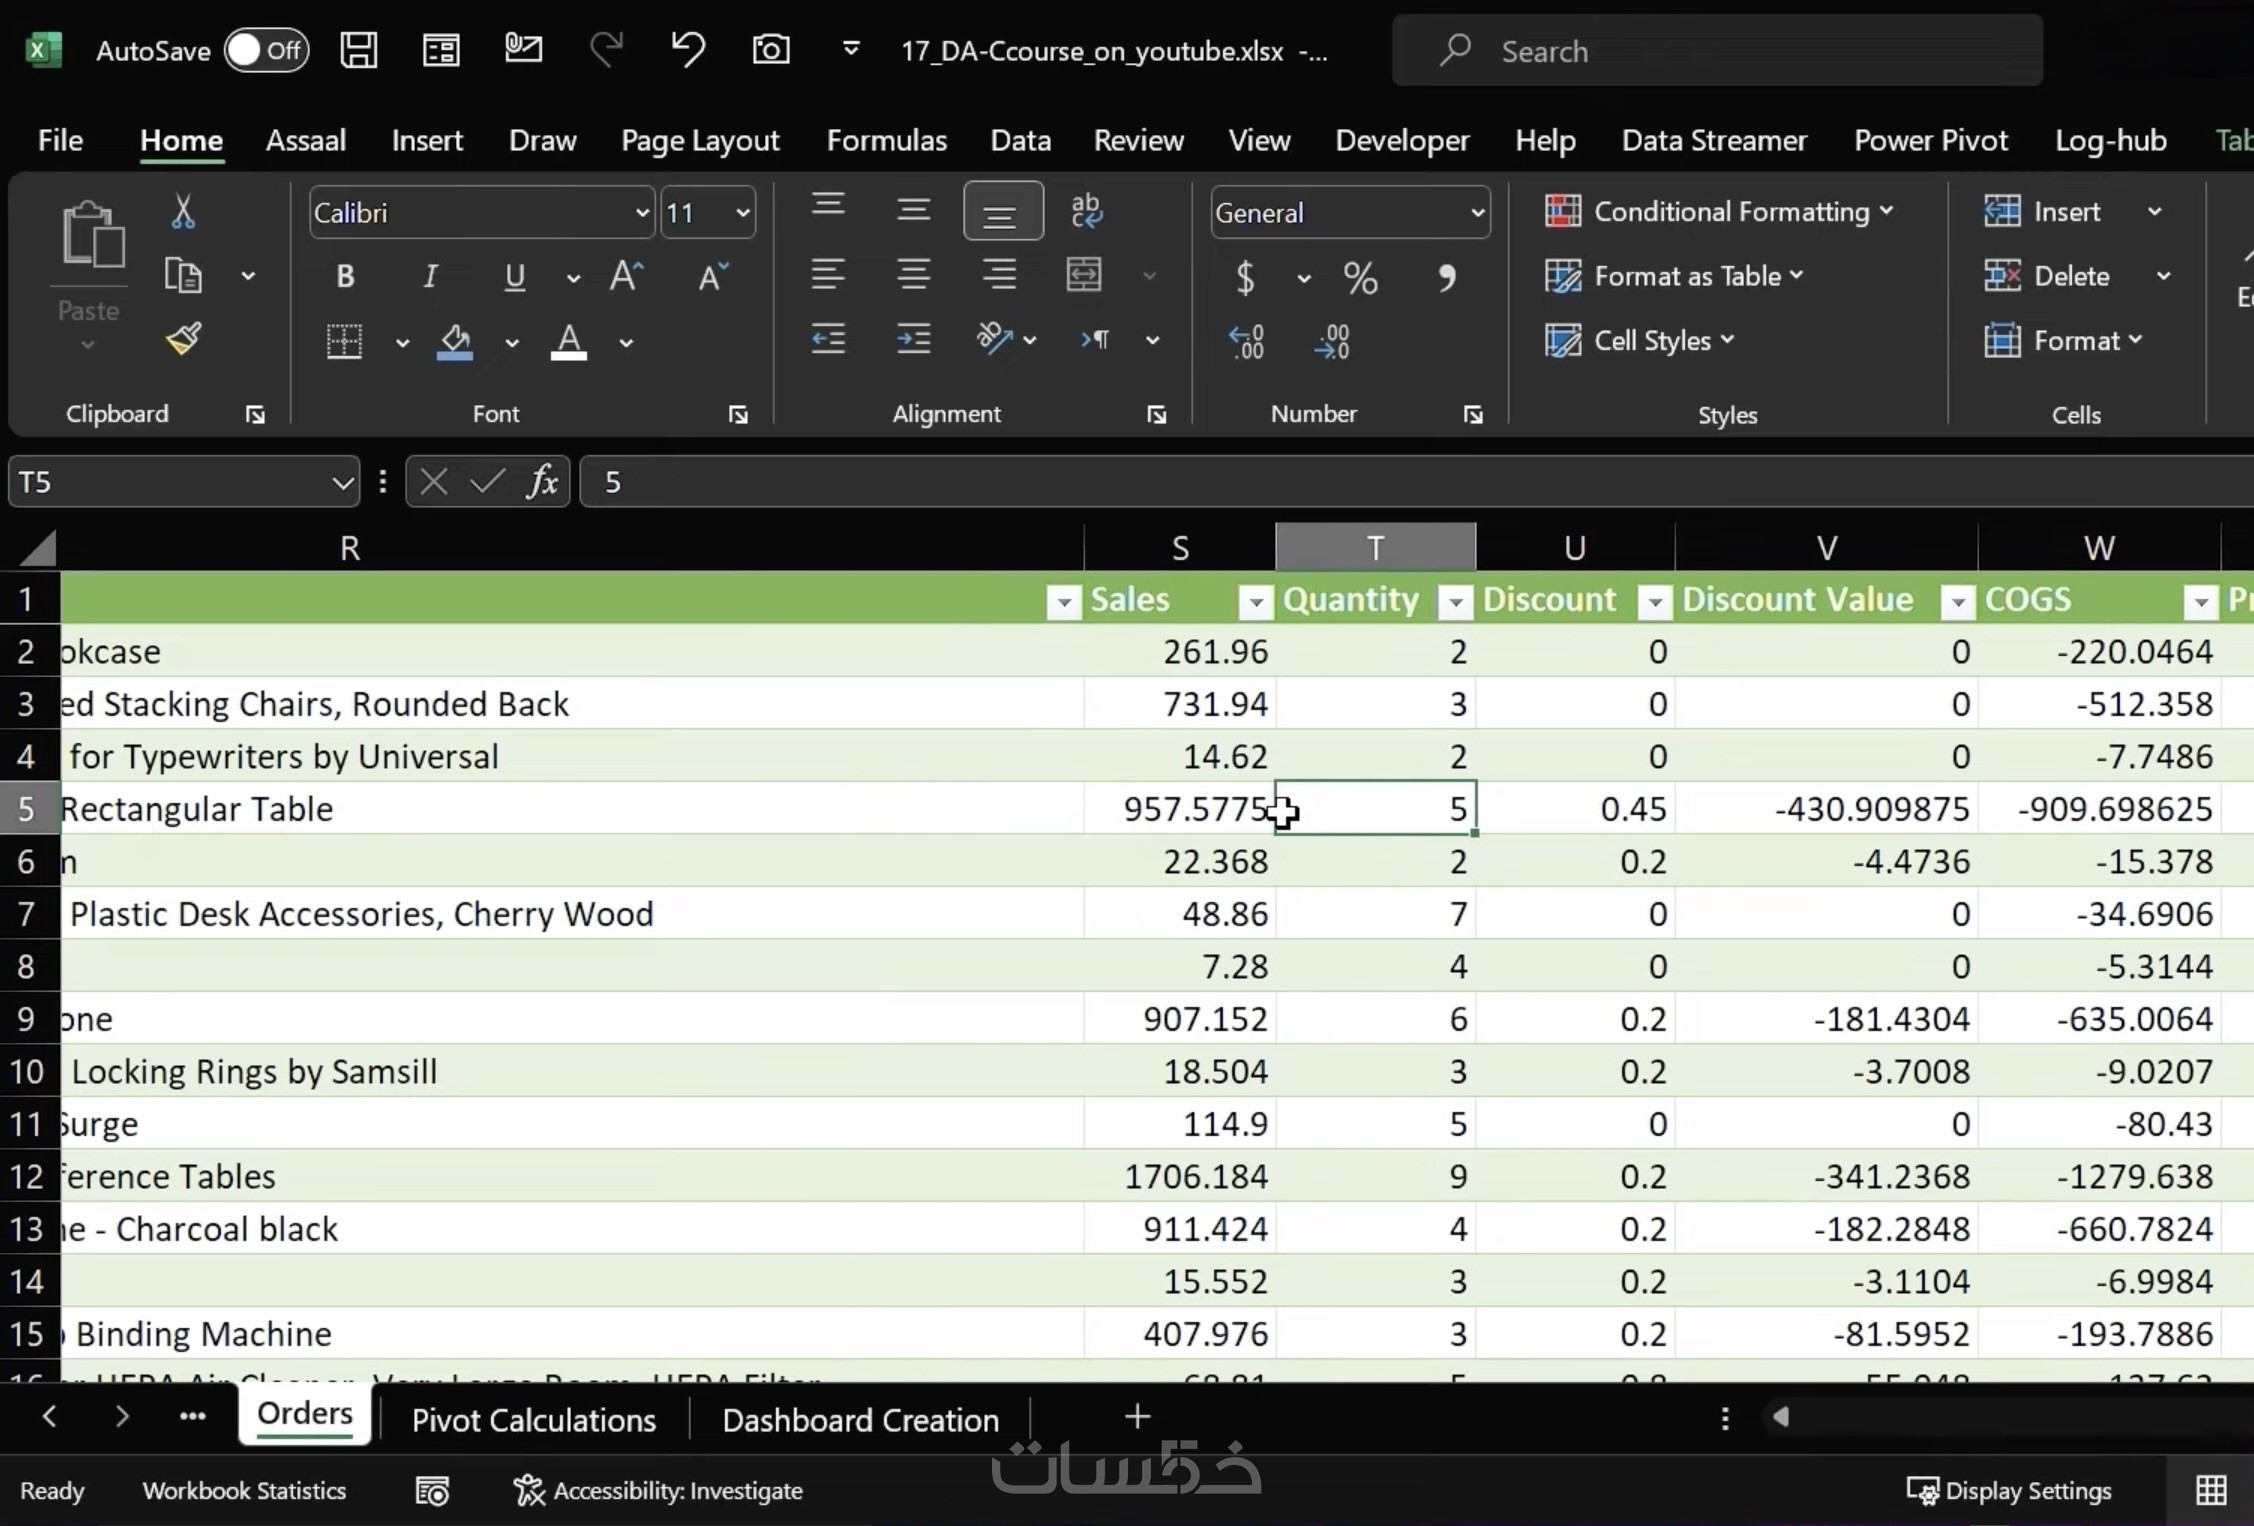Apply the fill color bucket swatch
This screenshot has height=1526, width=2254.
click(455, 342)
